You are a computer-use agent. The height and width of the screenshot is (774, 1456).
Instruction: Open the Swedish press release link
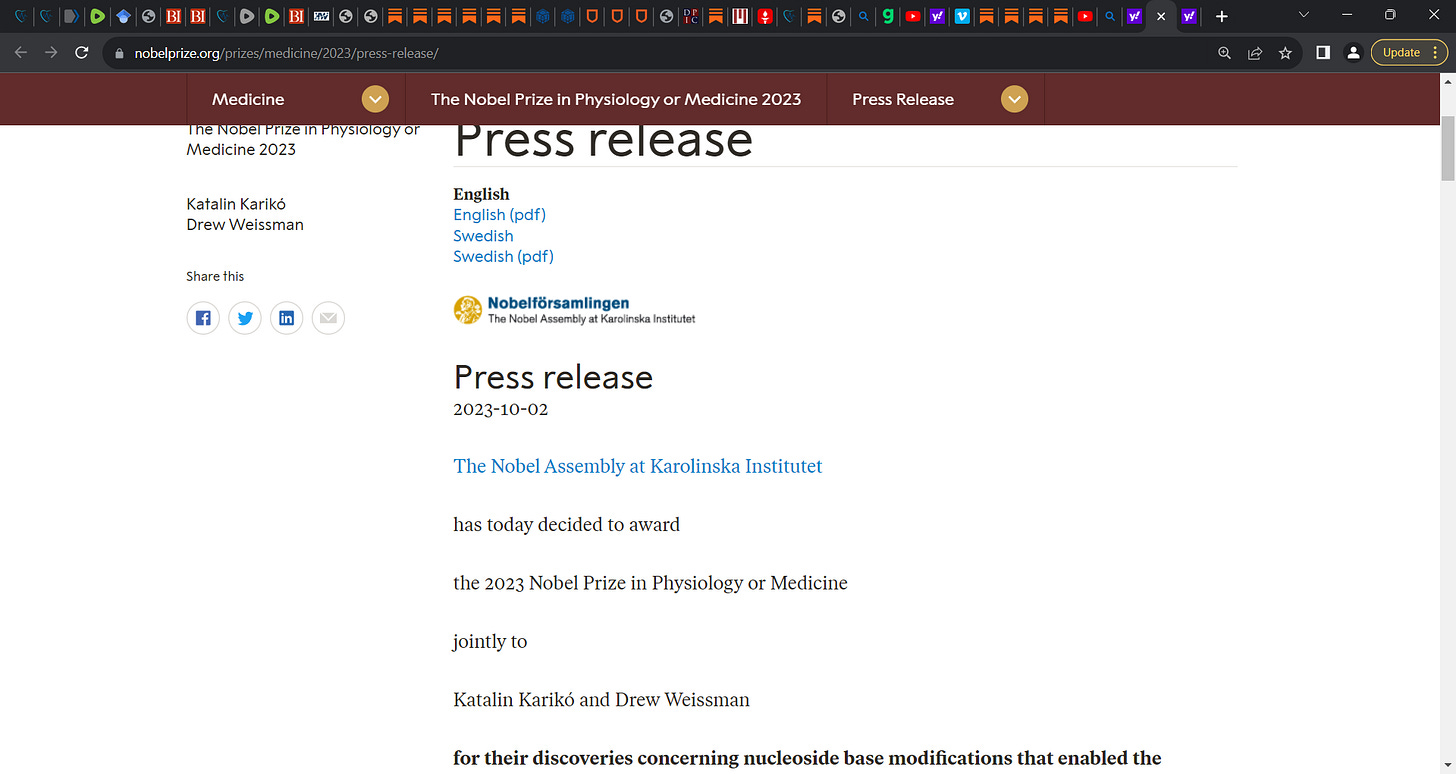click(483, 236)
